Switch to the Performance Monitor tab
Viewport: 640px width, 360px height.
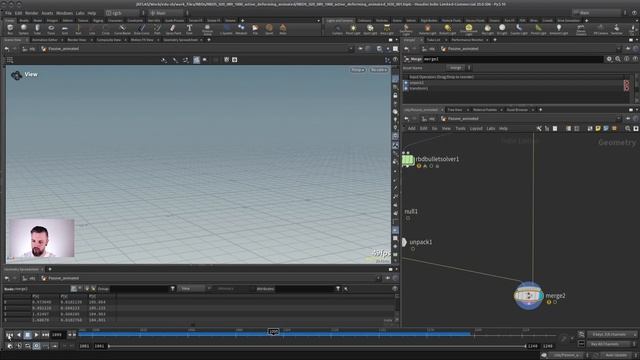point(467,40)
